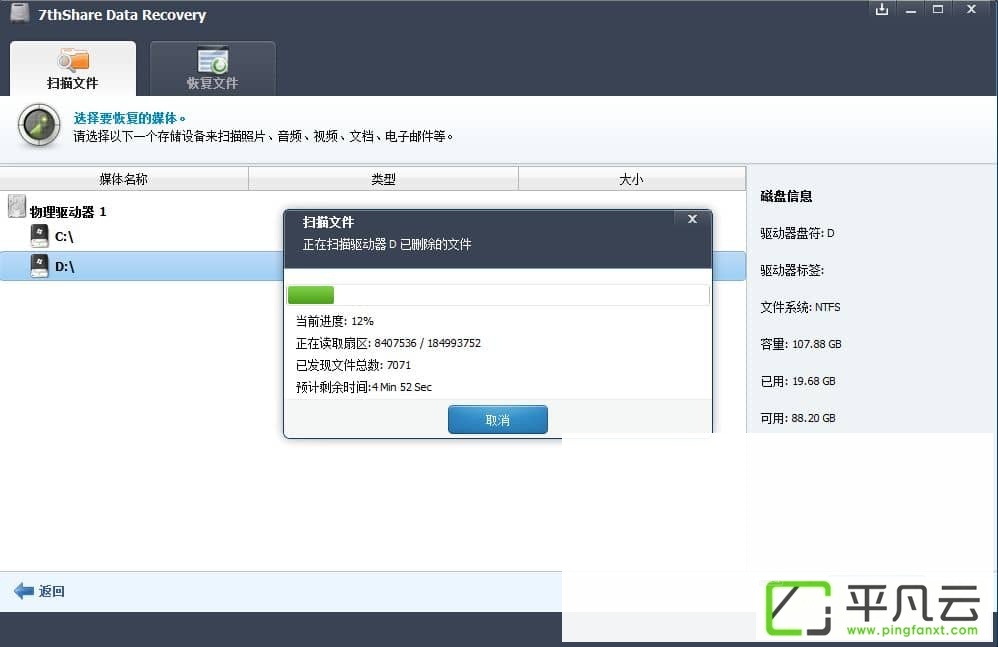Click the radar scan icon beside 选择要恢复的媒体
The height and width of the screenshot is (647, 998).
[x=39, y=125]
